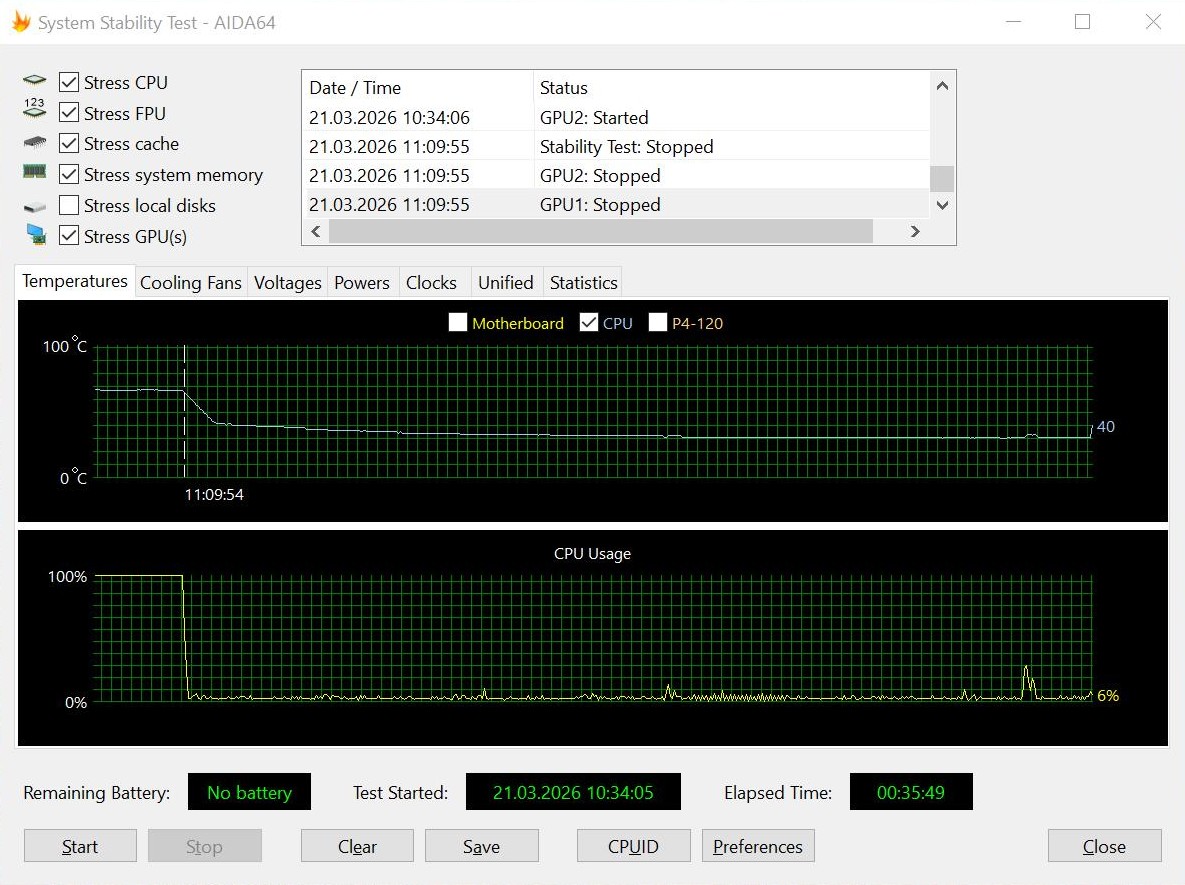1185x885 pixels.
Task: Click the local disk drive icon
Action: [34, 206]
